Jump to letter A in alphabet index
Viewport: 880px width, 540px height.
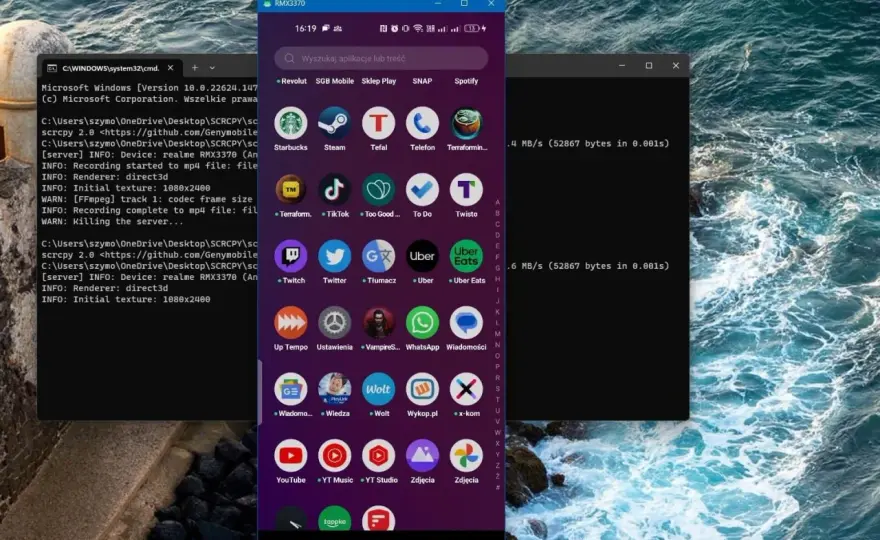[x=497, y=203]
